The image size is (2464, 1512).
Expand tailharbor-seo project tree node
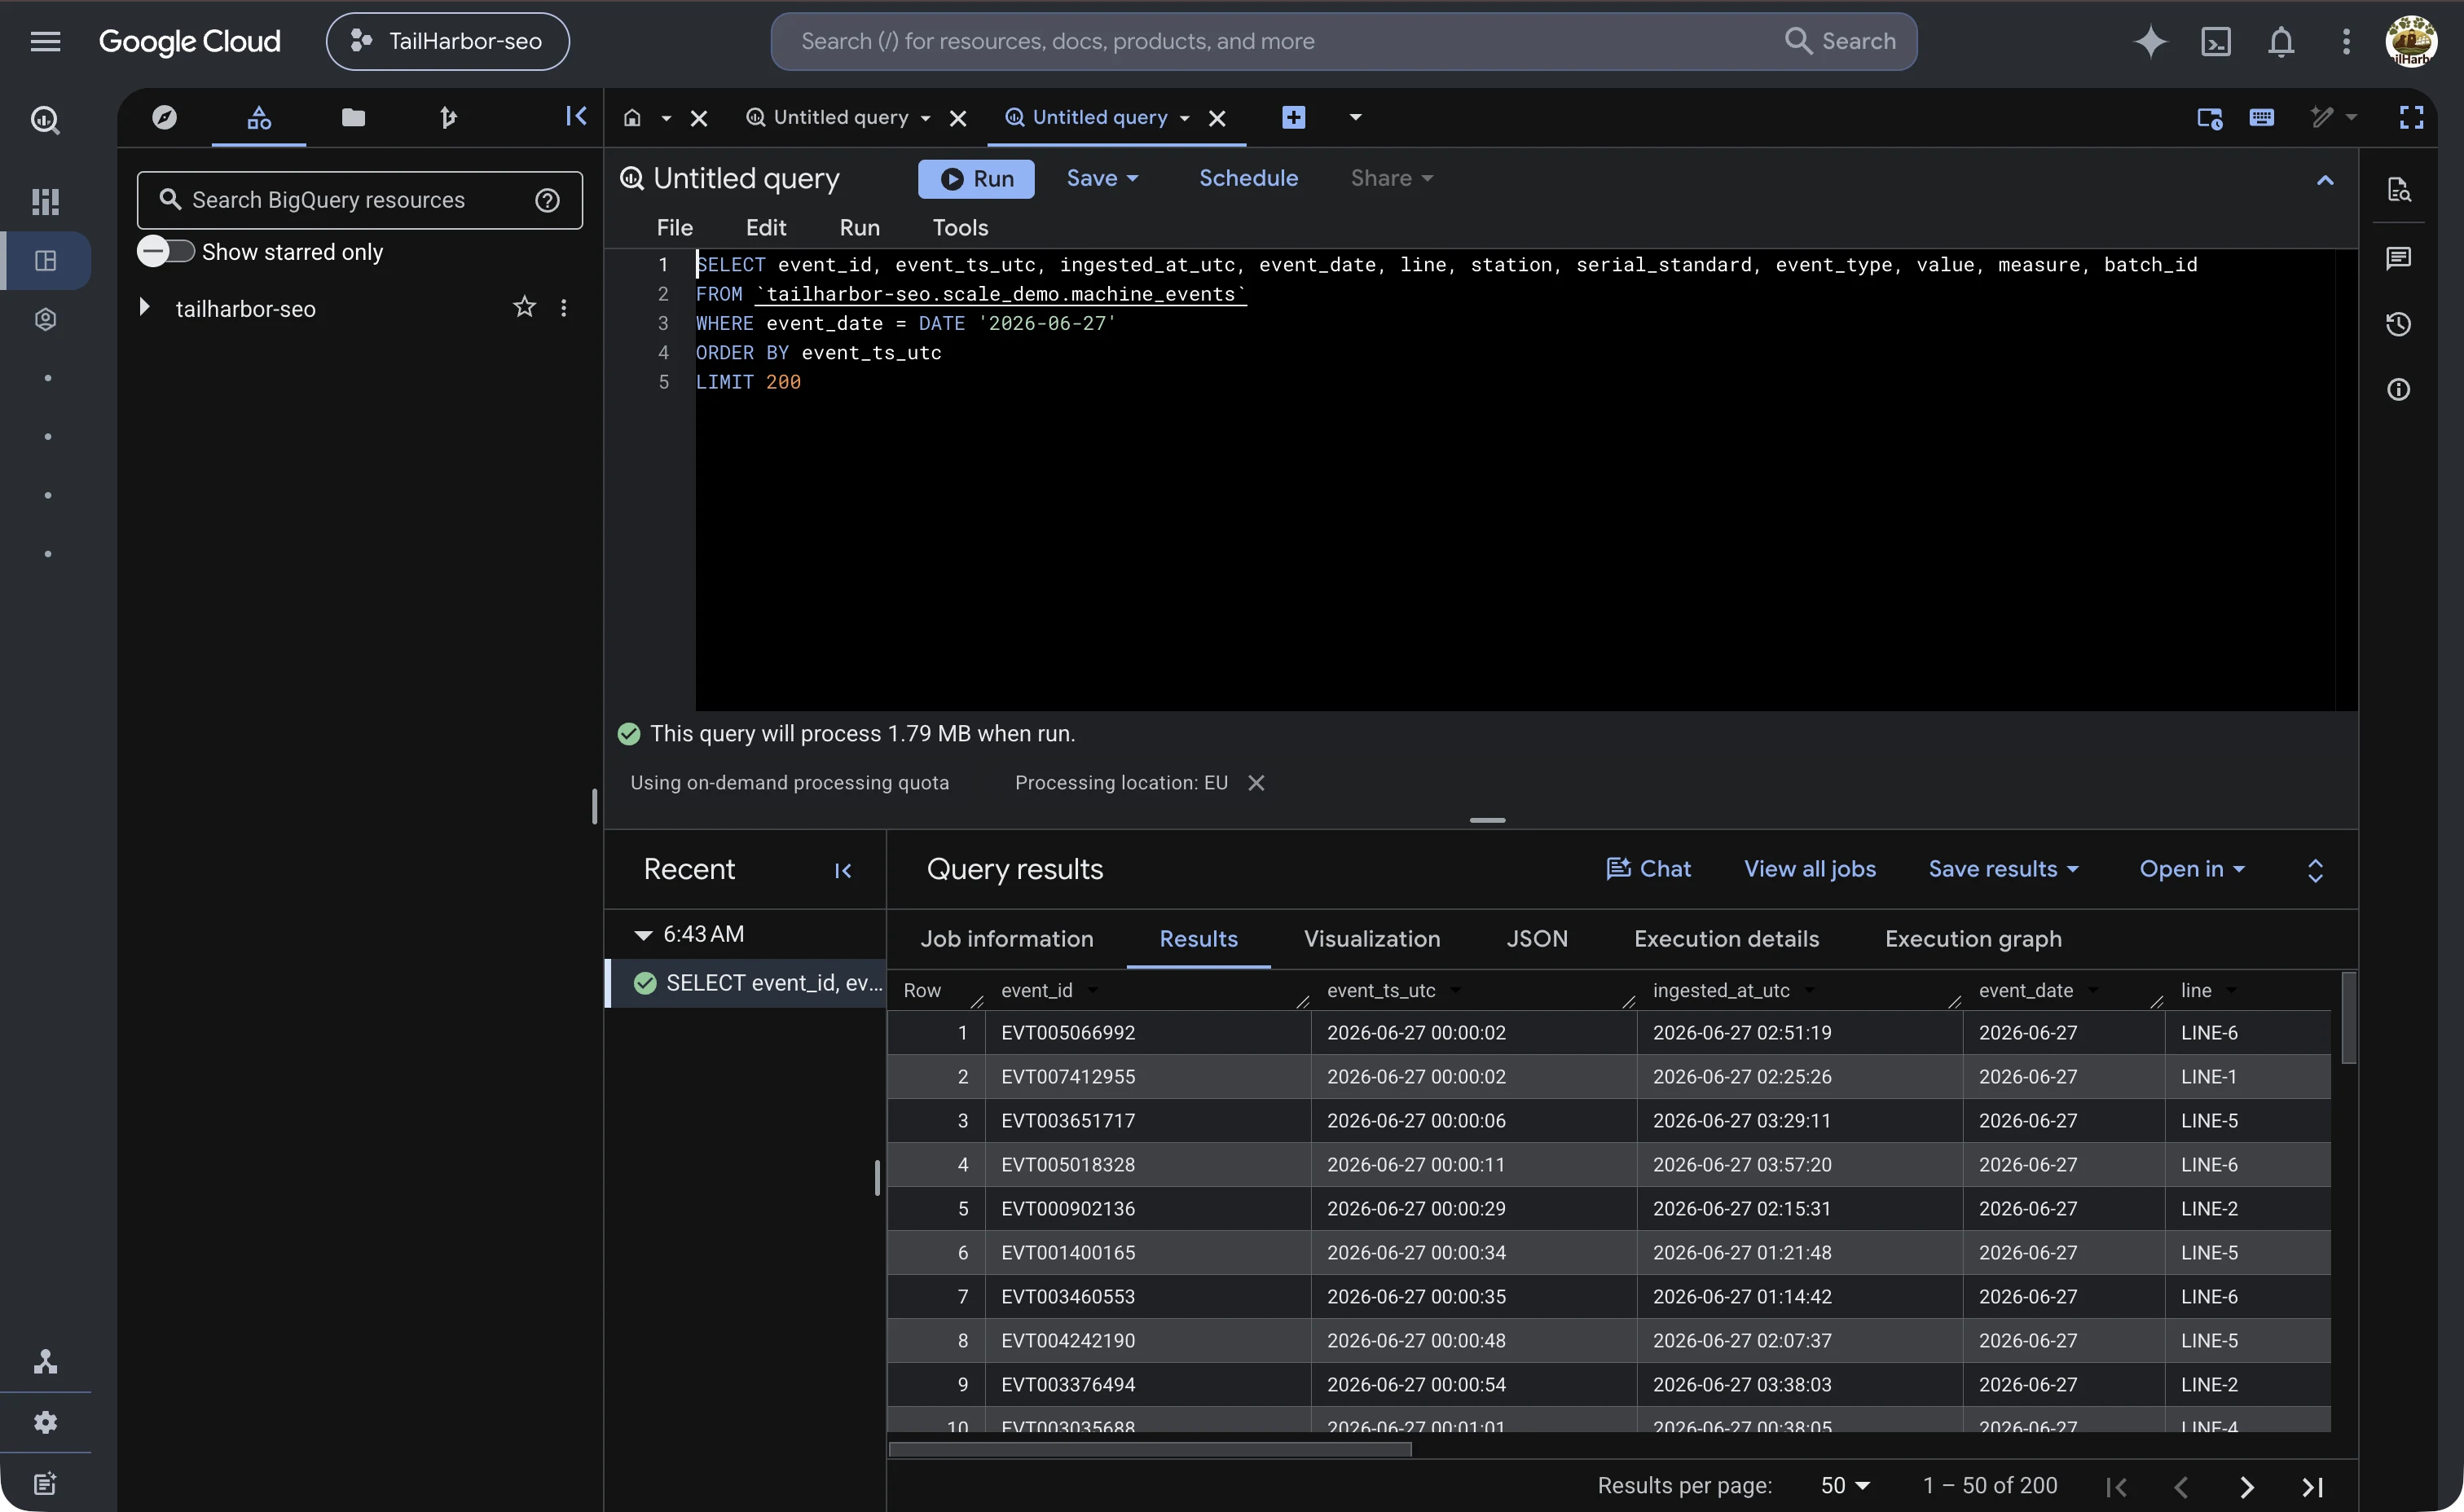144,307
